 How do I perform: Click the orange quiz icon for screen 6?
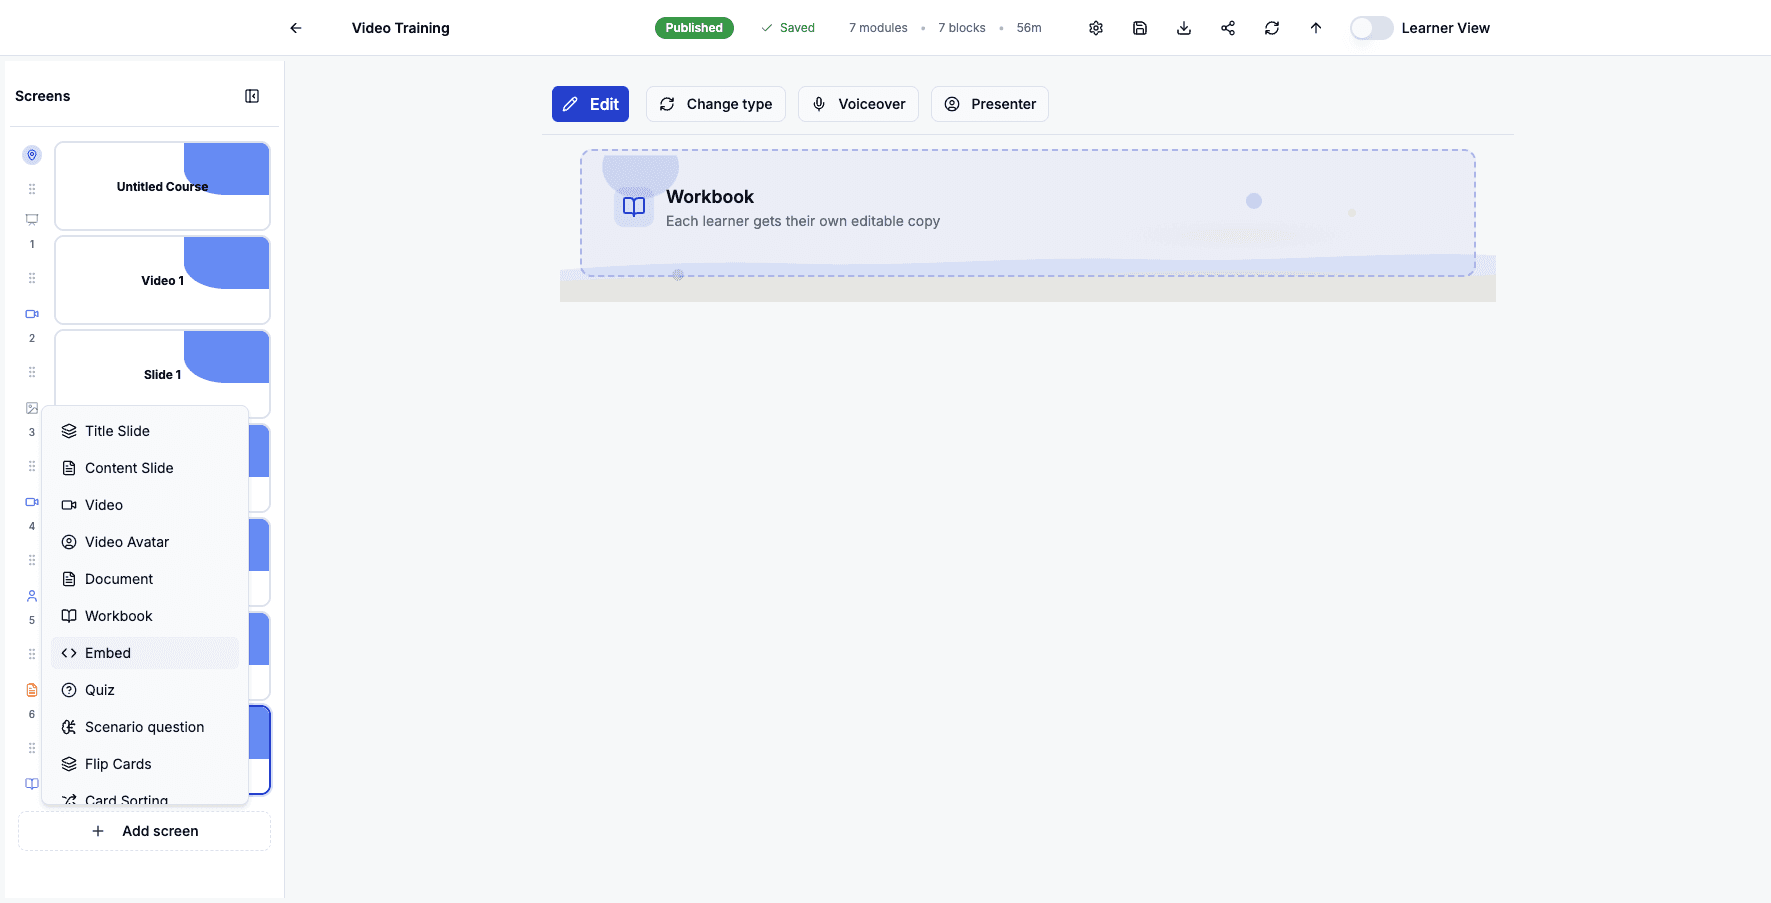[x=31, y=689]
